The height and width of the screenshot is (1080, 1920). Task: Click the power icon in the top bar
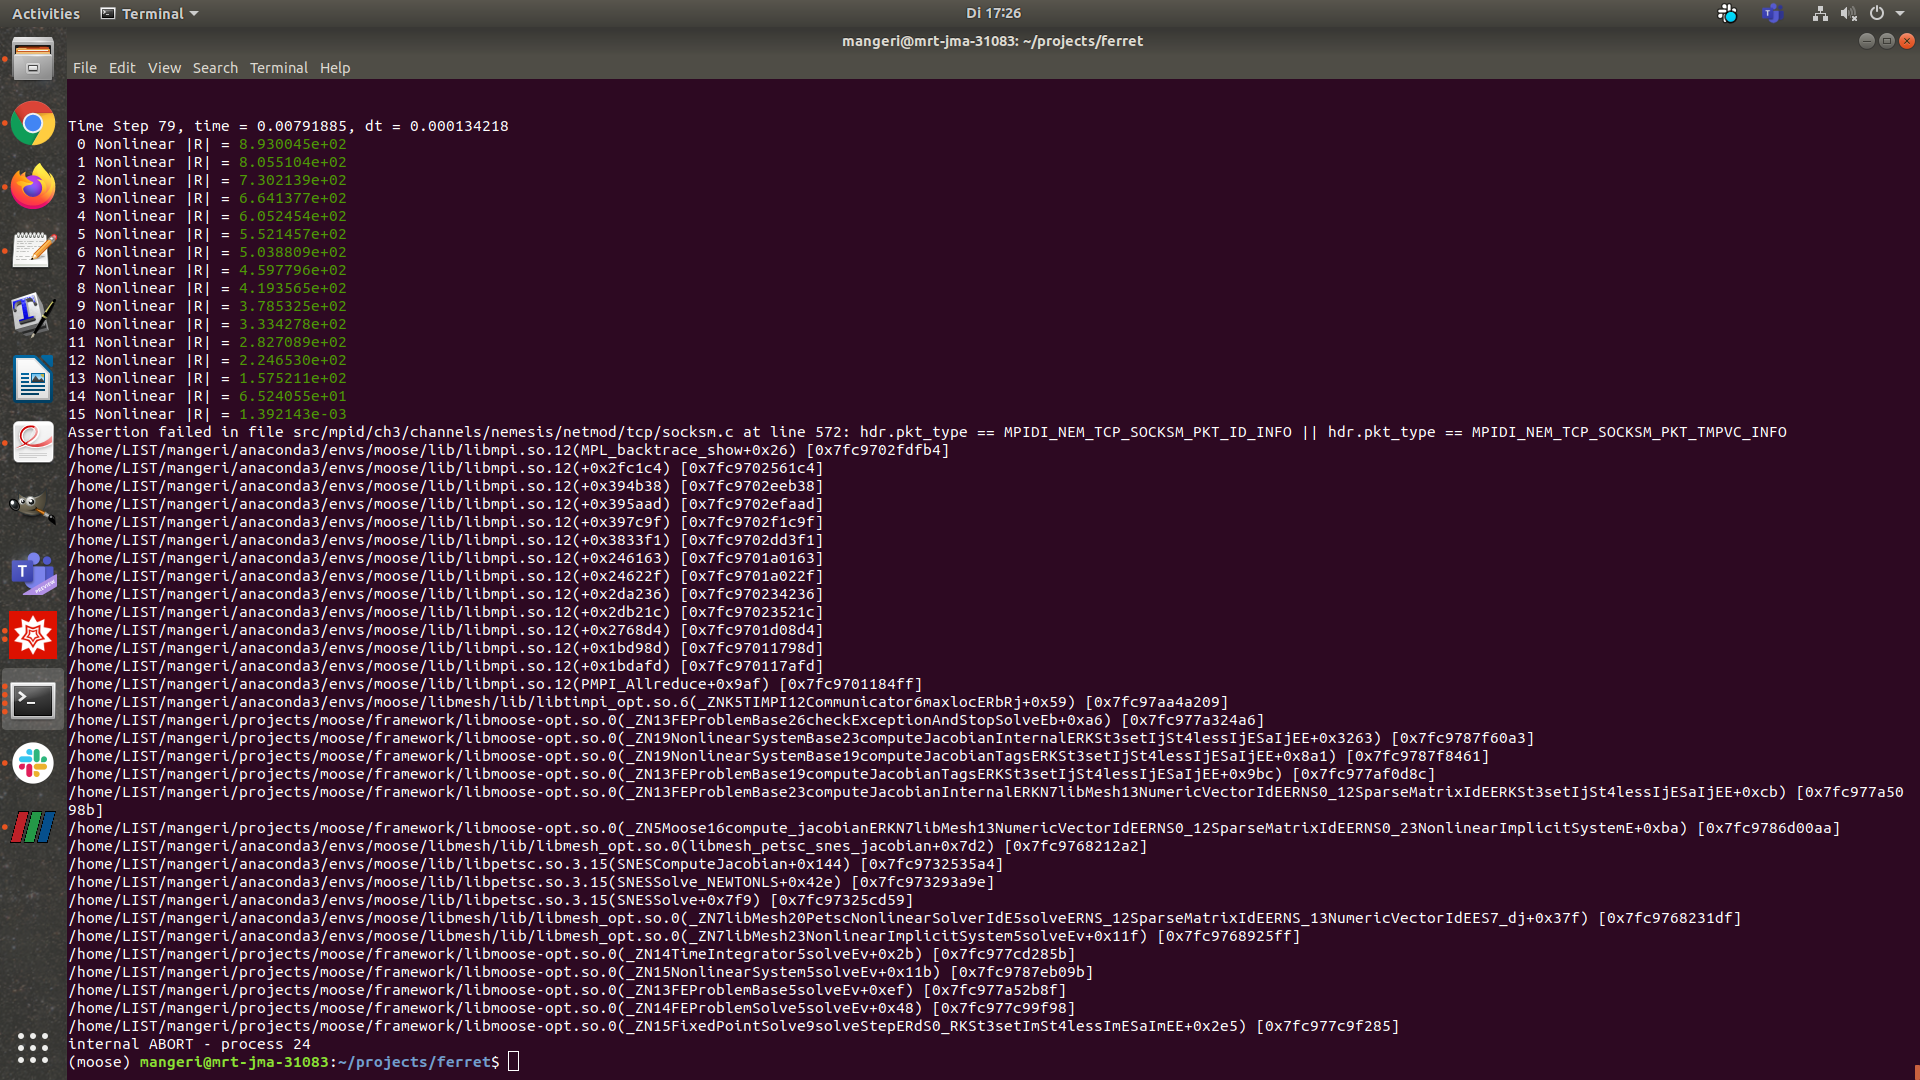(1878, 13)
